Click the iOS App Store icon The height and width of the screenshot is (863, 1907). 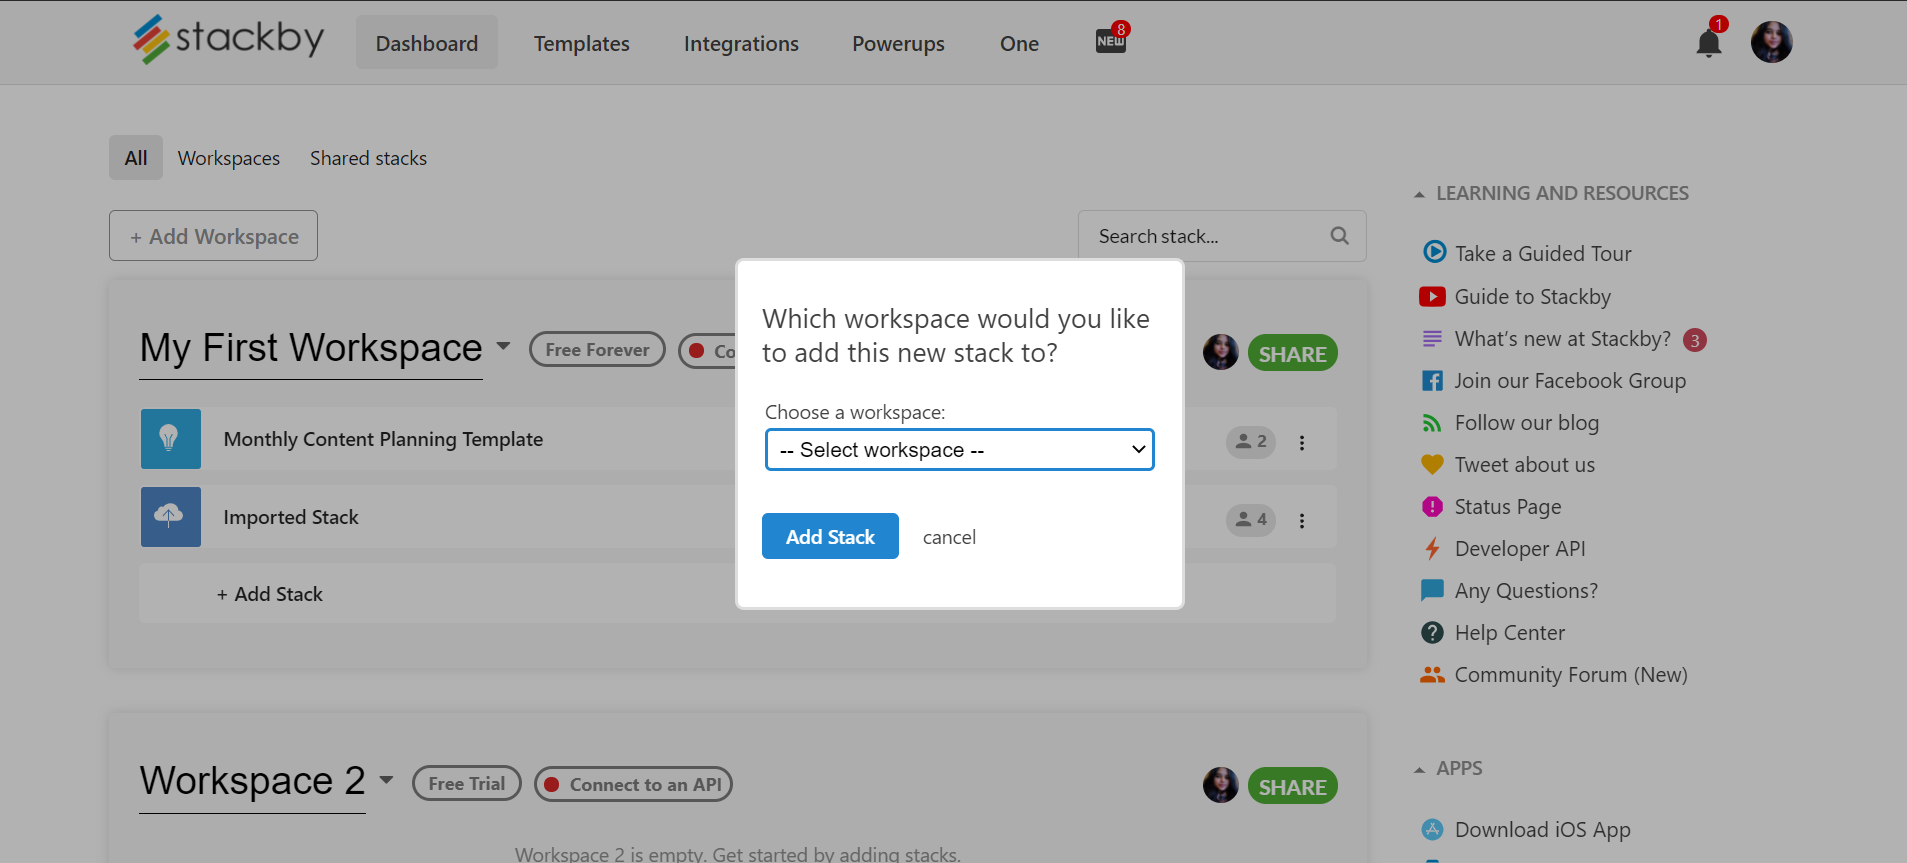point(1432,829)
